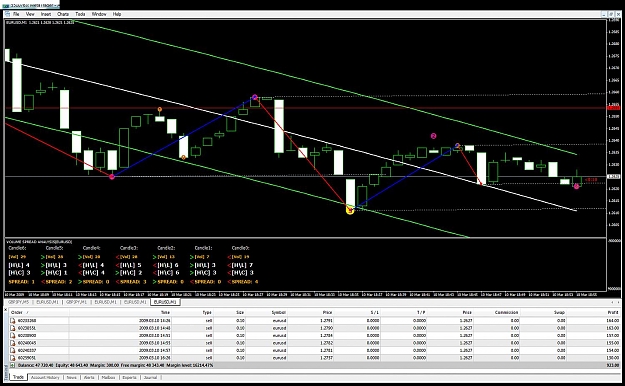Click the Balance and Equity summary text
This screenshot has height=386, width=625.
[x=116, y=365]
